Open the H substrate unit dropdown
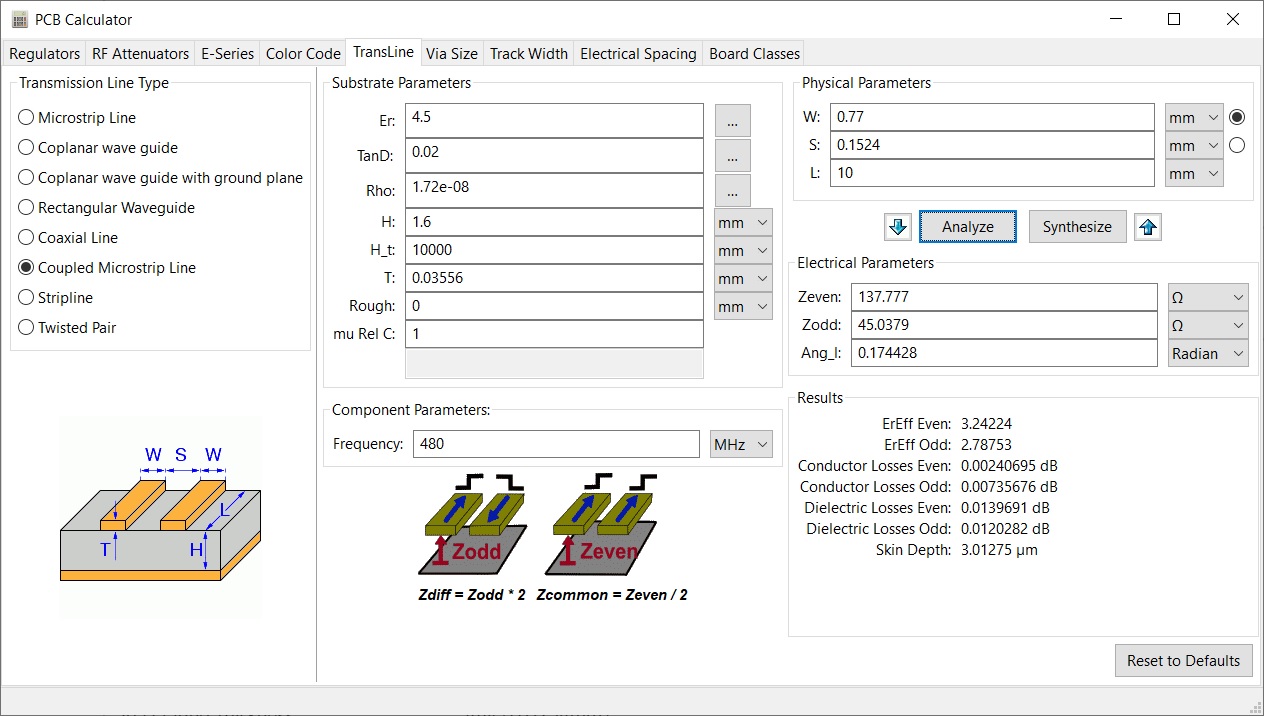 [x=741, y=221]
